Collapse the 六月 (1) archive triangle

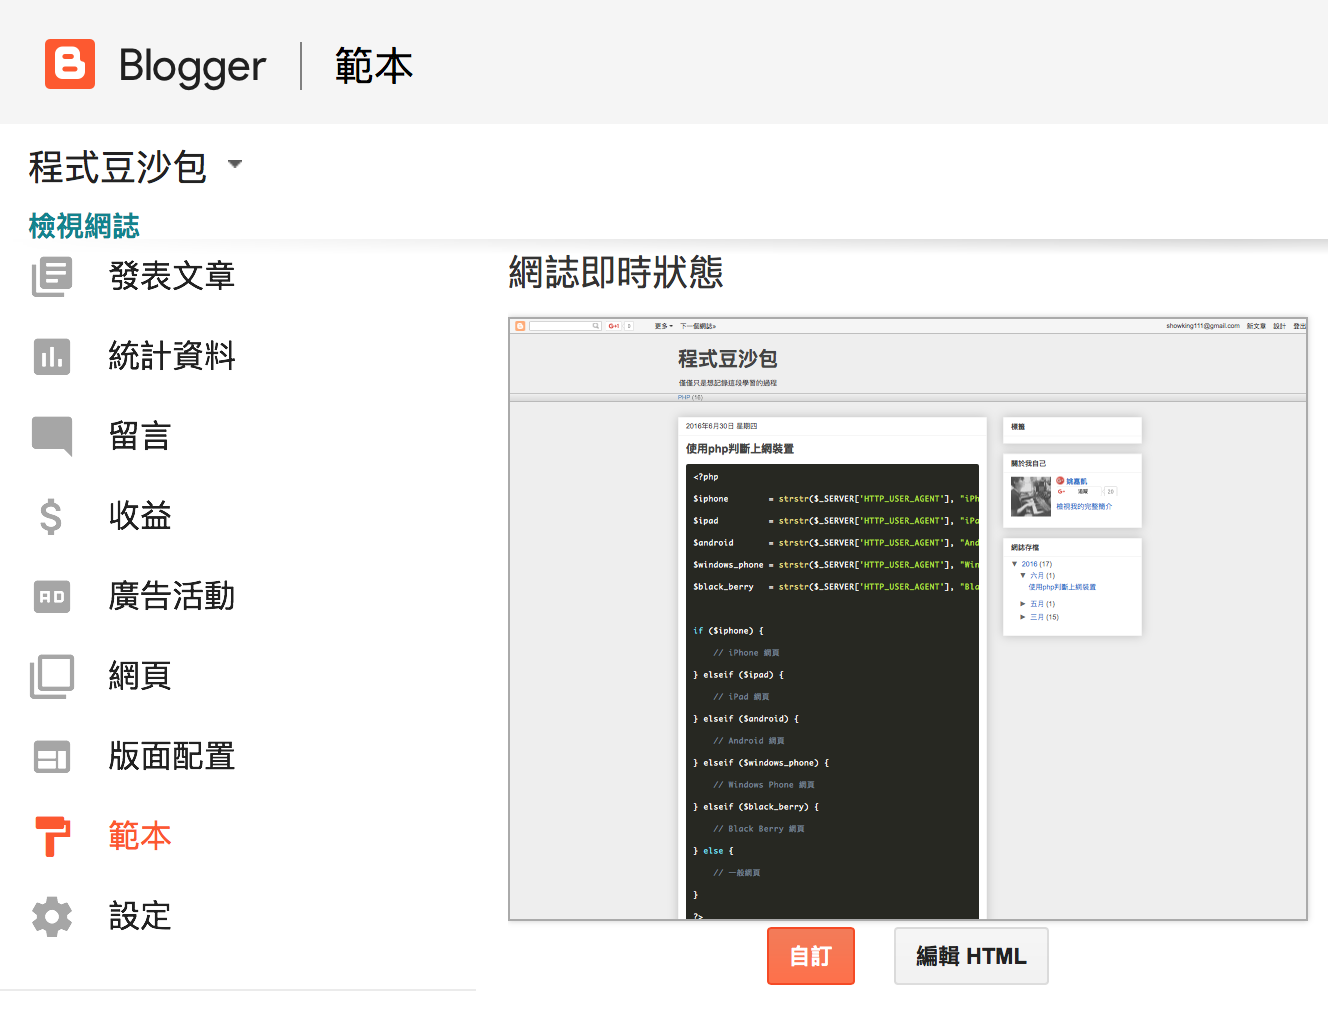click(x=1023, y=576)
